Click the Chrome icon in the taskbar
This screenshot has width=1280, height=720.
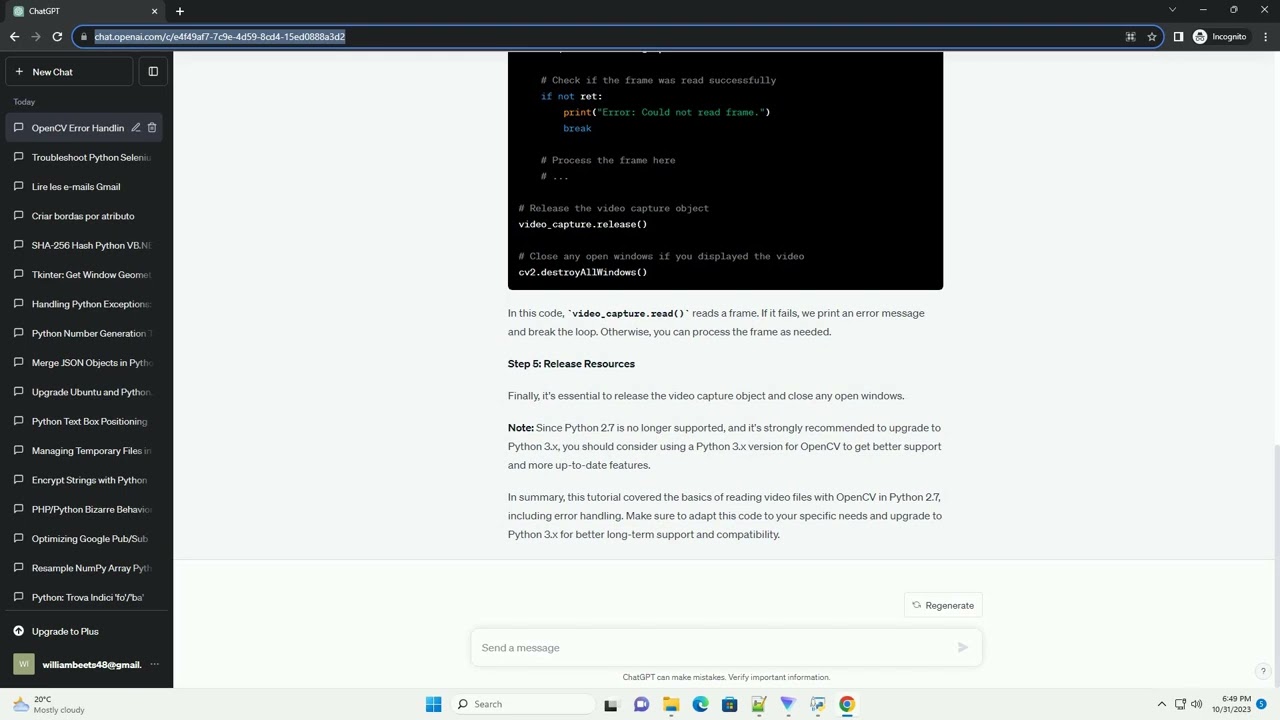(847, 704)
